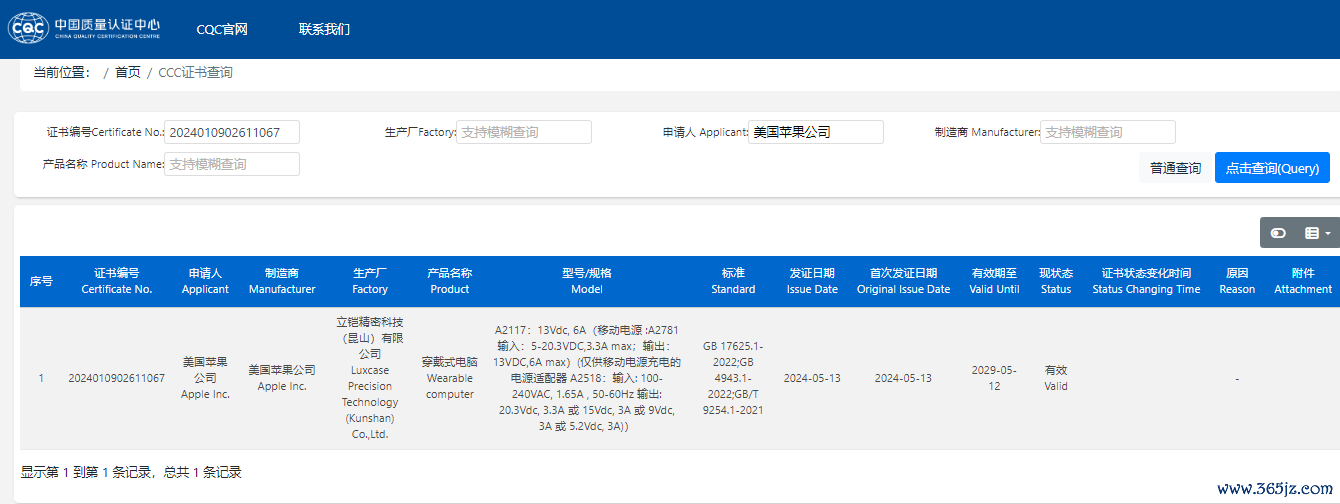Click the records summary text 显示第1到第1条记录
Image resolution: width=1340 pixels, height=504 pixels.
[131, 472]
